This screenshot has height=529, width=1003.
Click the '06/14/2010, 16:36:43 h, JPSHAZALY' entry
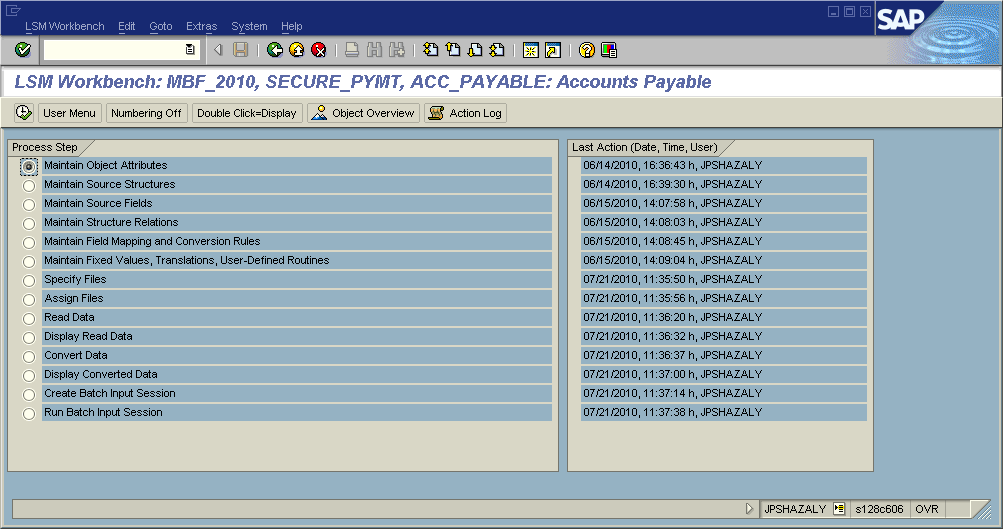(673, 165)
